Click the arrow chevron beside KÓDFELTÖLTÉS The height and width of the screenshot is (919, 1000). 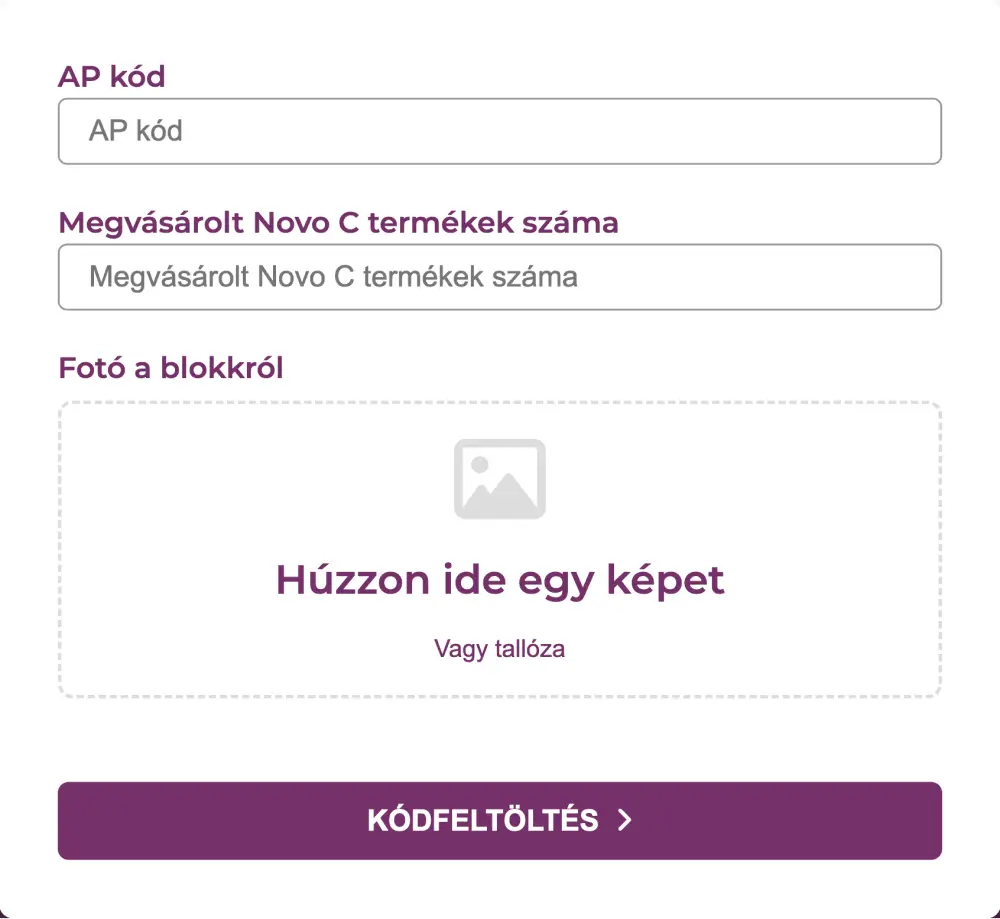[625, 821]
